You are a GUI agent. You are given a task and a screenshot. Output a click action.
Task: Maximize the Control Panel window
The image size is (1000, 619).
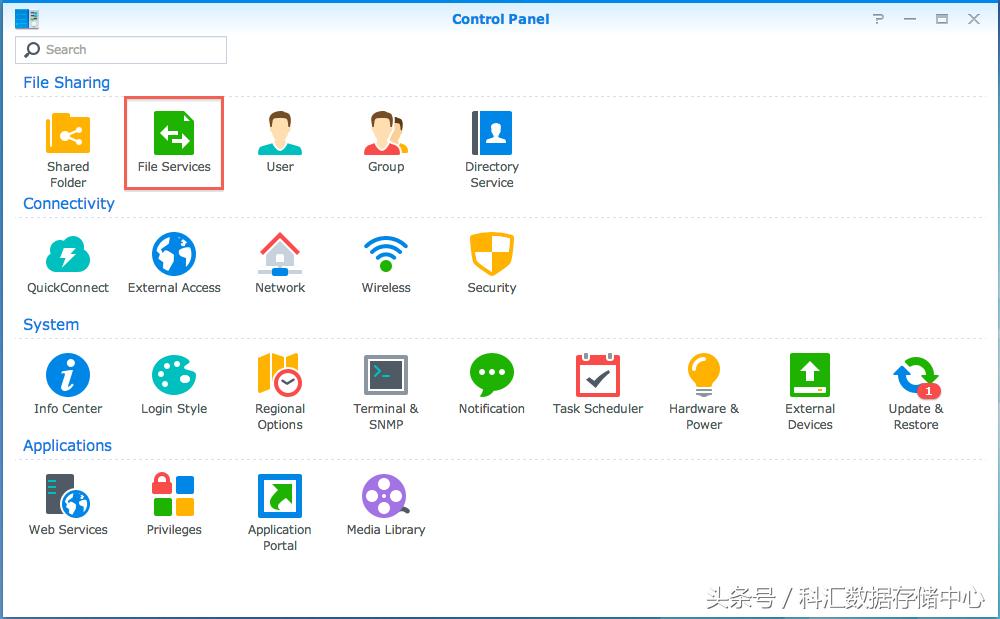point(942,19)
